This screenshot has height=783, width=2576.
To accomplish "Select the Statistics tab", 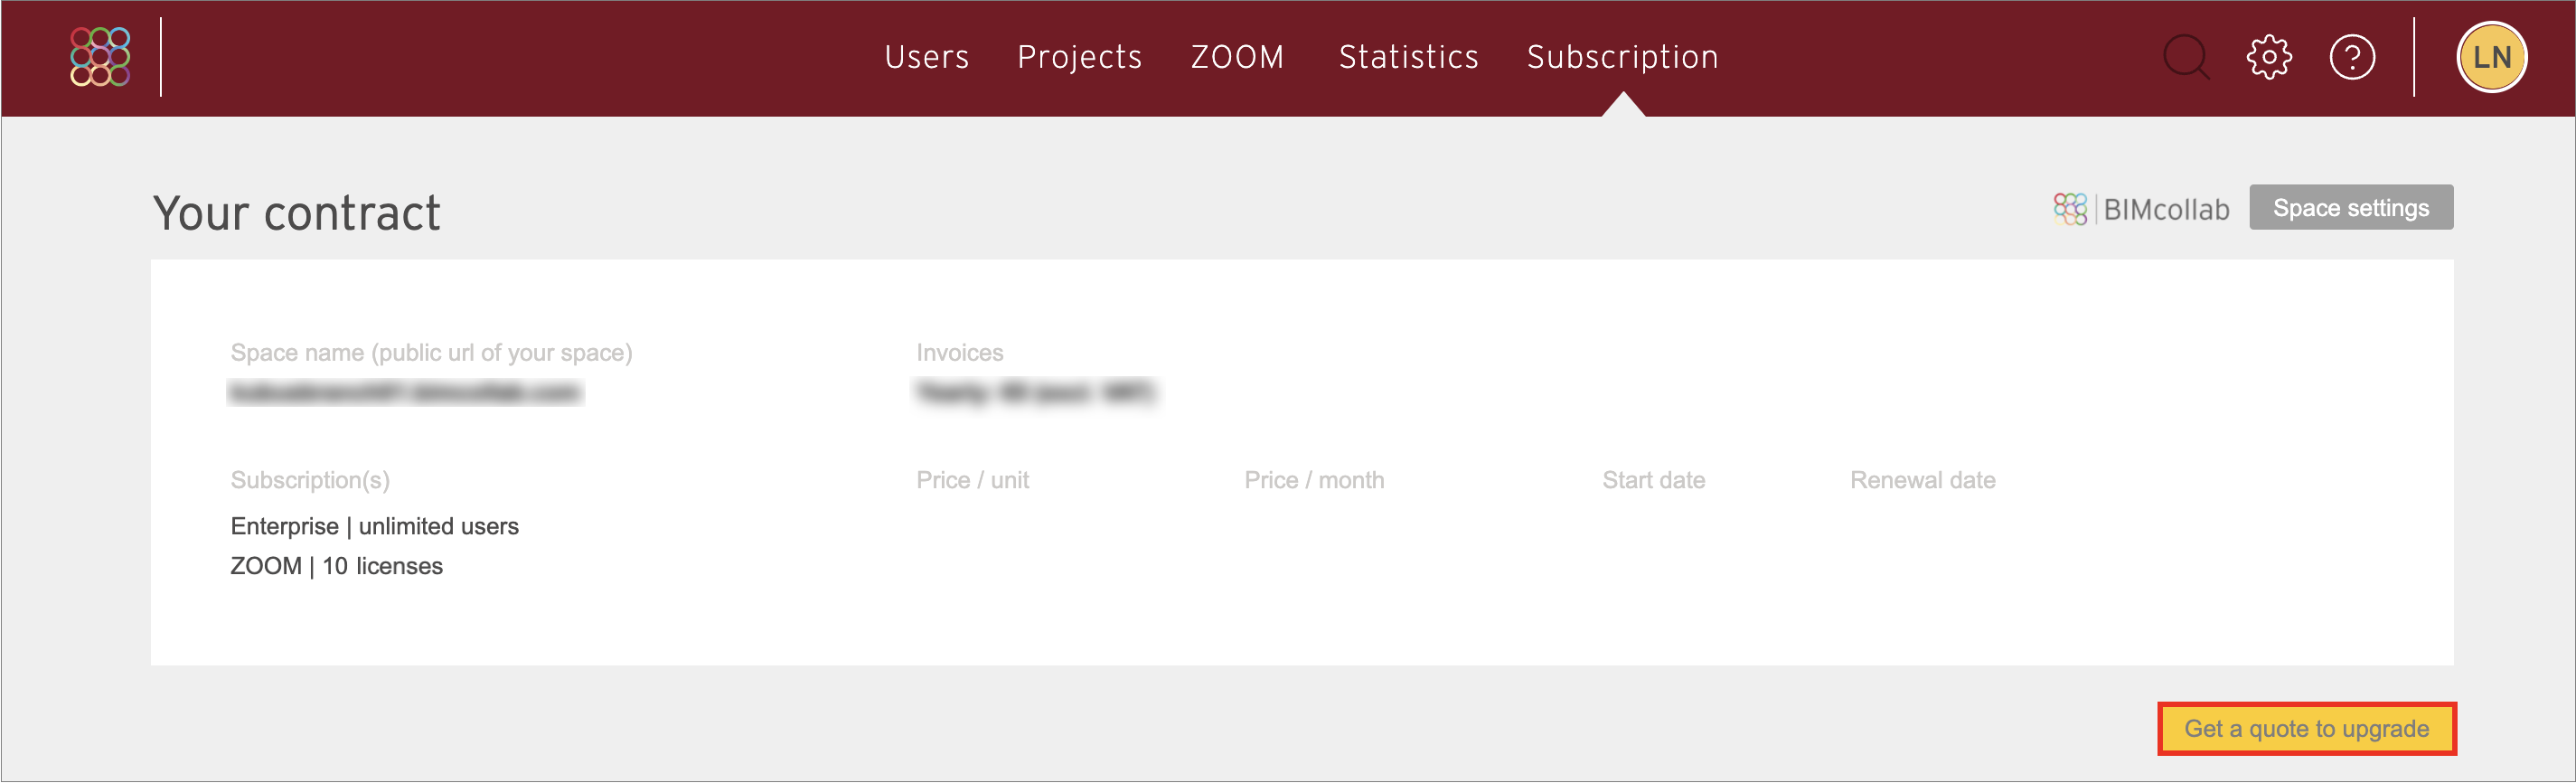I will click(1408, 57).
